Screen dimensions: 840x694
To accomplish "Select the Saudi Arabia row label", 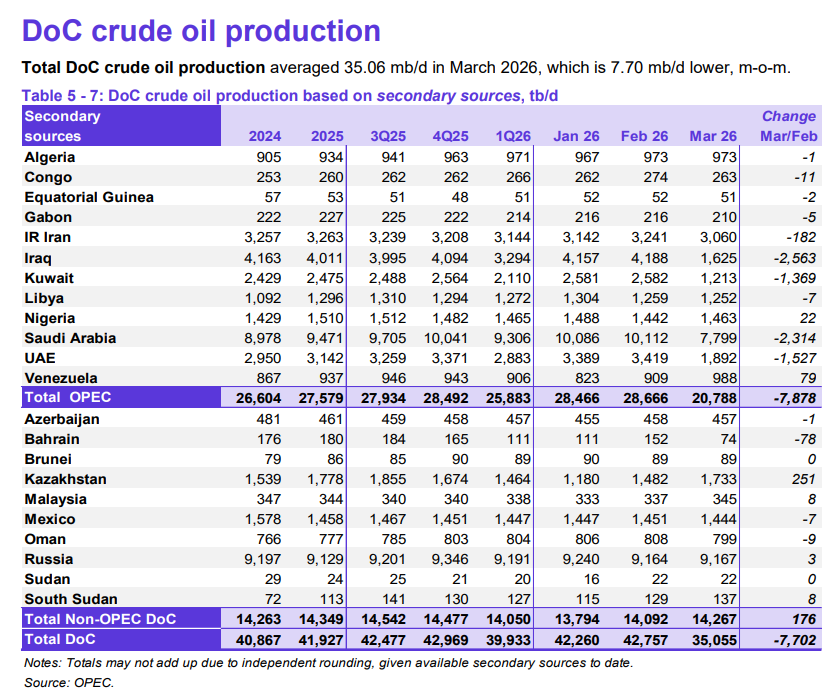I will pyautogui.click(x=69, y=338).
